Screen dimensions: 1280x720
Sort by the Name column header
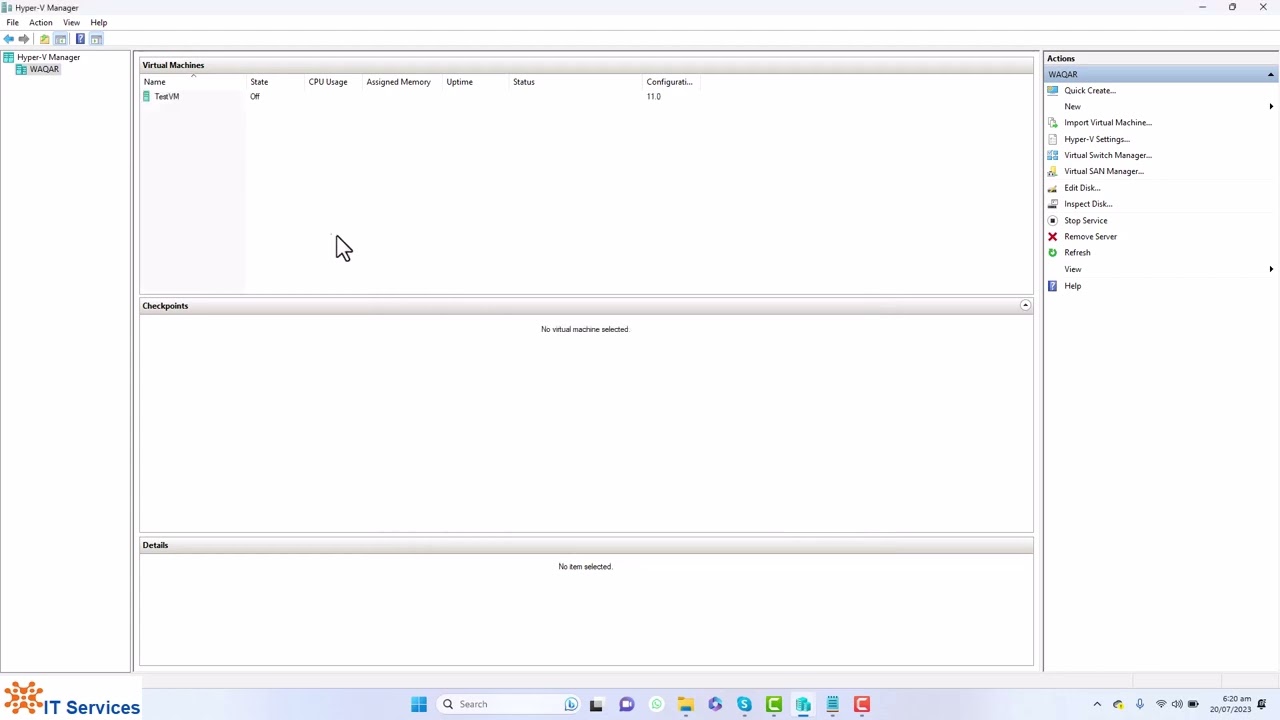click(x=193, y=82)
